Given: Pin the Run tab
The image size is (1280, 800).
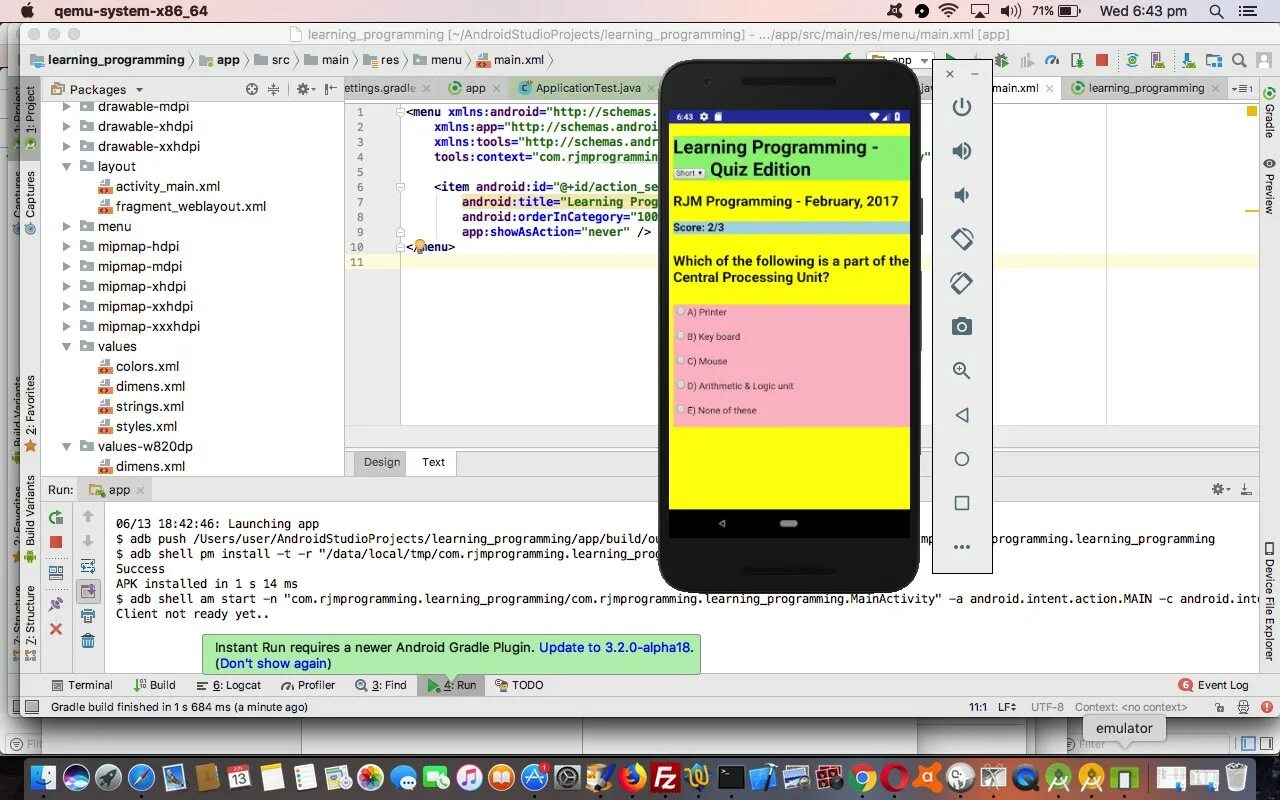Looking at the screenshot, I should click(x=56, y=604).
